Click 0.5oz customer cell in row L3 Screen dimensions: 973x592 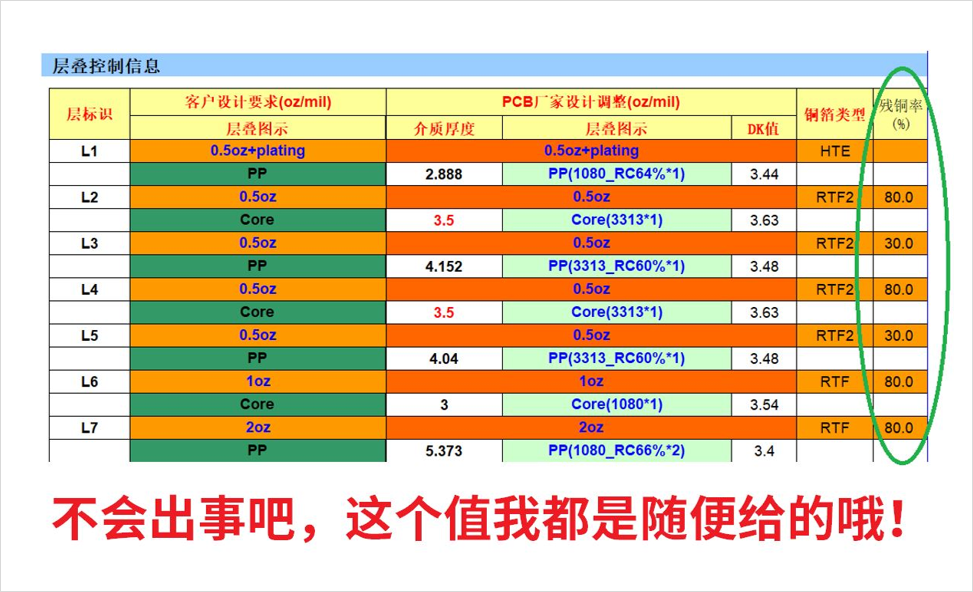point(258,243)
